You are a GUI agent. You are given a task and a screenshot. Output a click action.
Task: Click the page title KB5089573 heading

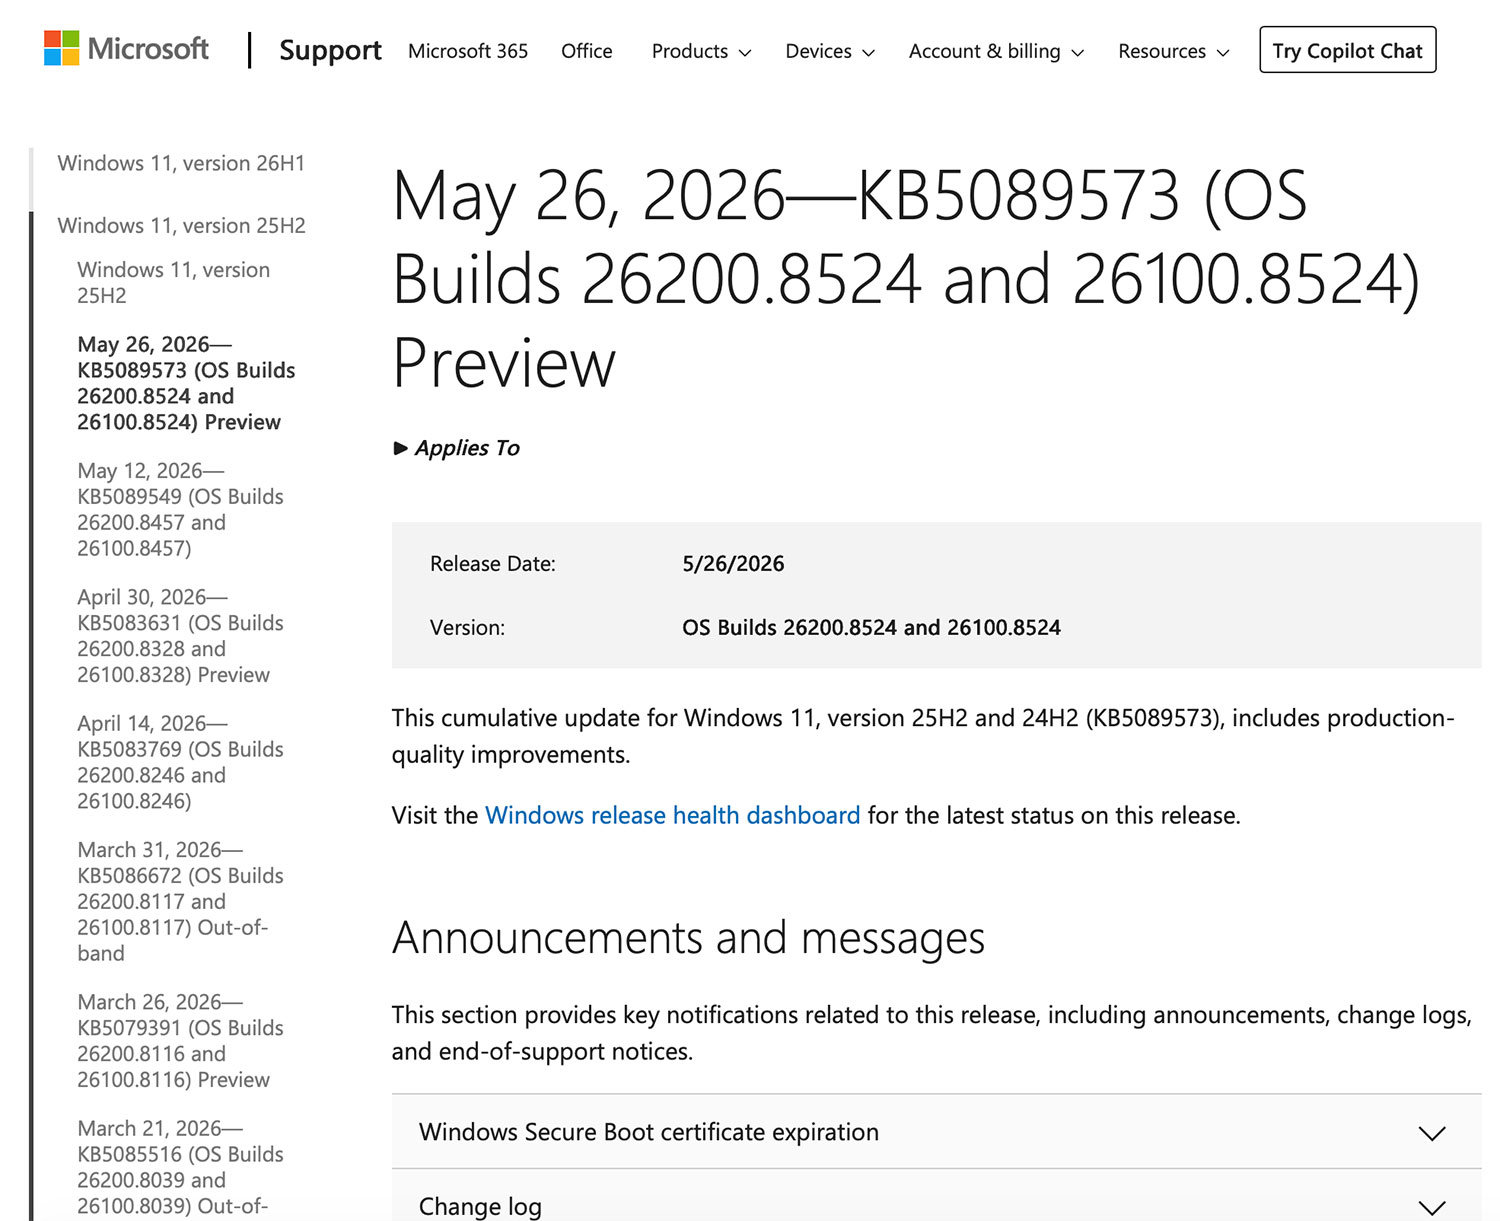pyautogui.click(x=906, y=278)
